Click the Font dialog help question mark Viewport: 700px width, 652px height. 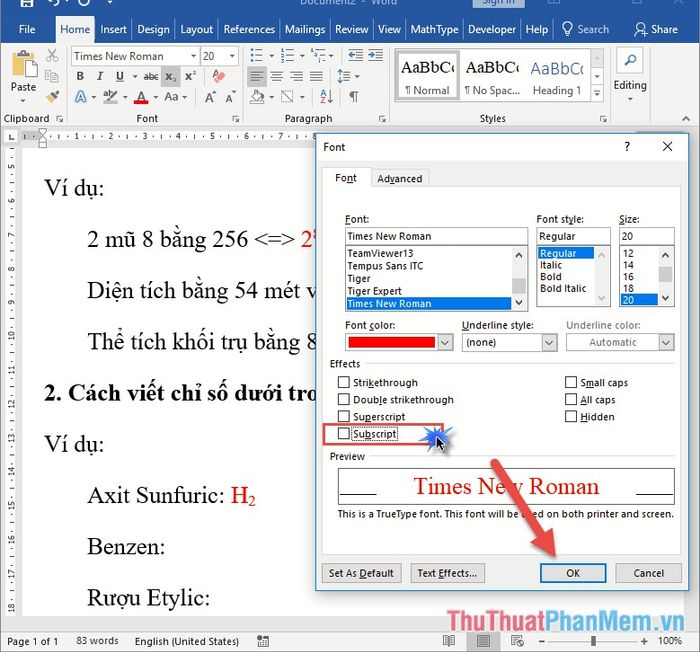(627, 146)
